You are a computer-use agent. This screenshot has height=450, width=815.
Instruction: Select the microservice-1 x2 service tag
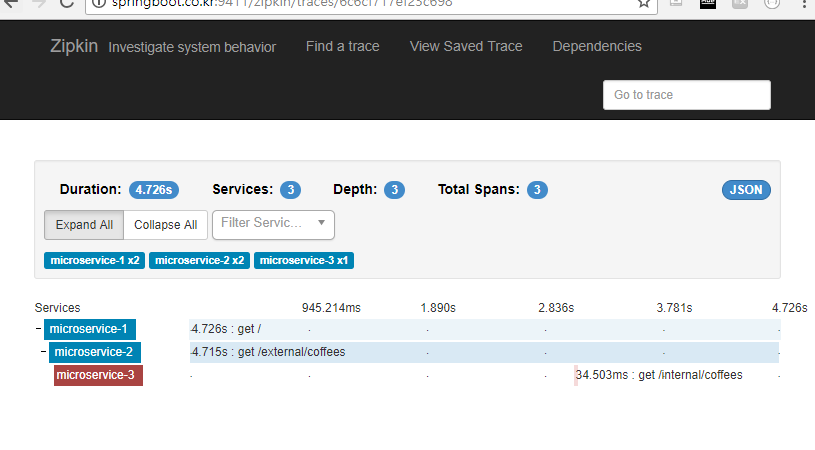pos(95,260)
